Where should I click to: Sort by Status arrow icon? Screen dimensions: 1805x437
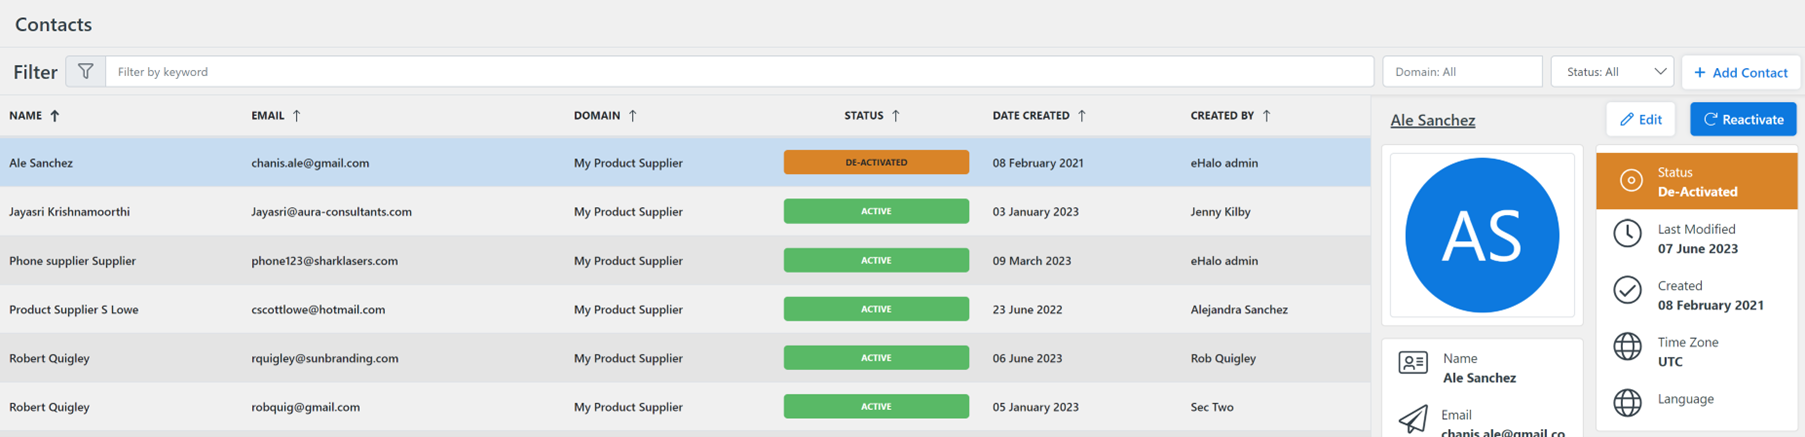[x=895, y=116]
